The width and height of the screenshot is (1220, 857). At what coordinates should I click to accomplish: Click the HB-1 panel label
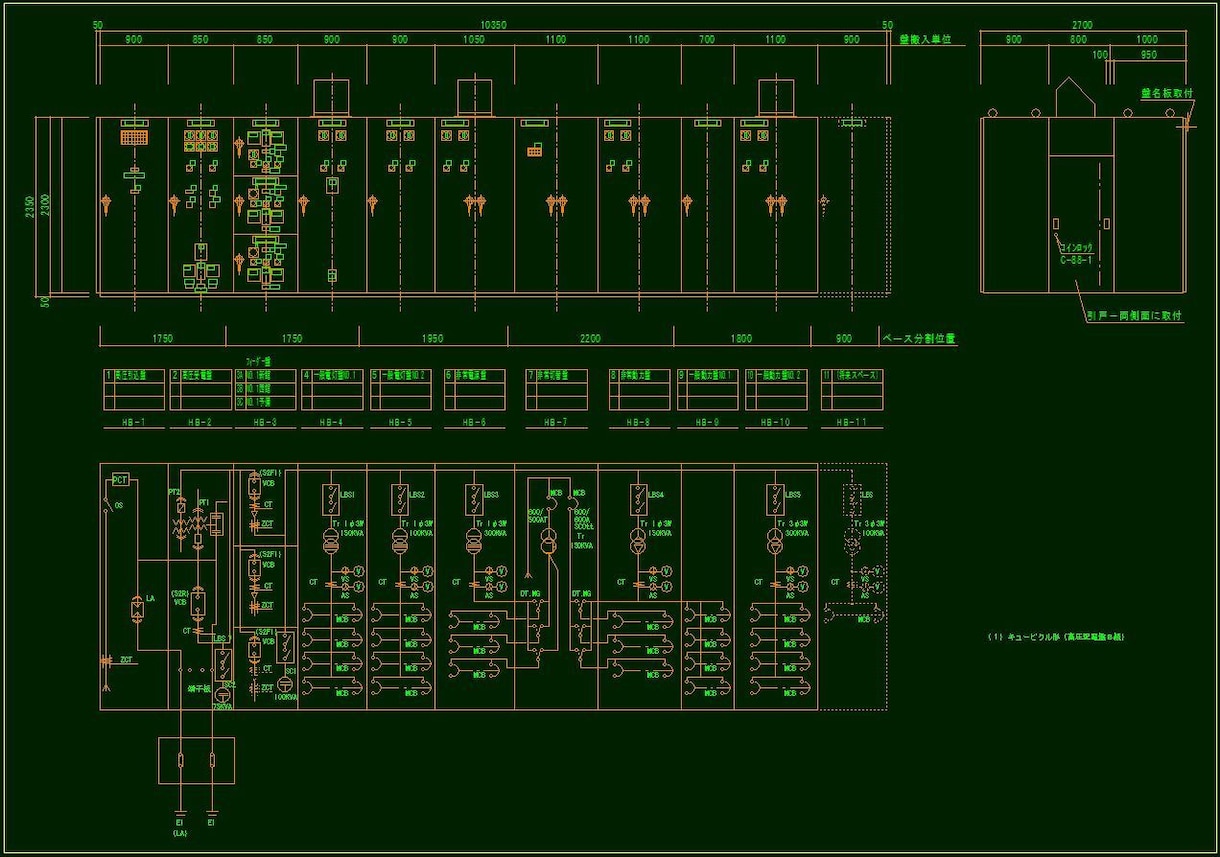pos(133,423)
